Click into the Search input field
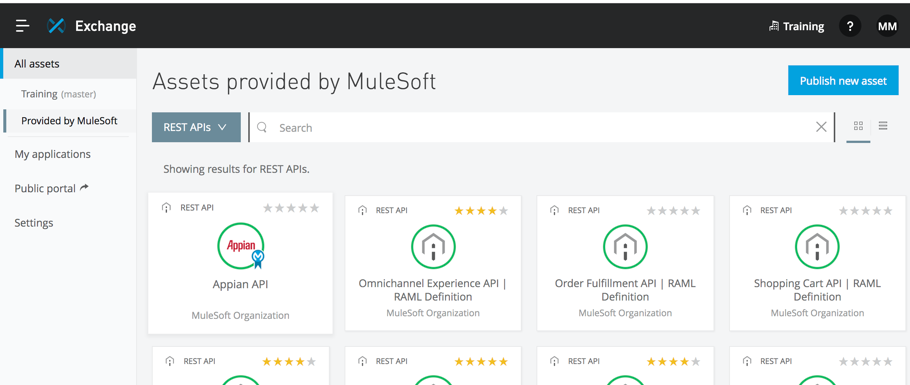Screen dimensions: 910x385 [543, 127]
